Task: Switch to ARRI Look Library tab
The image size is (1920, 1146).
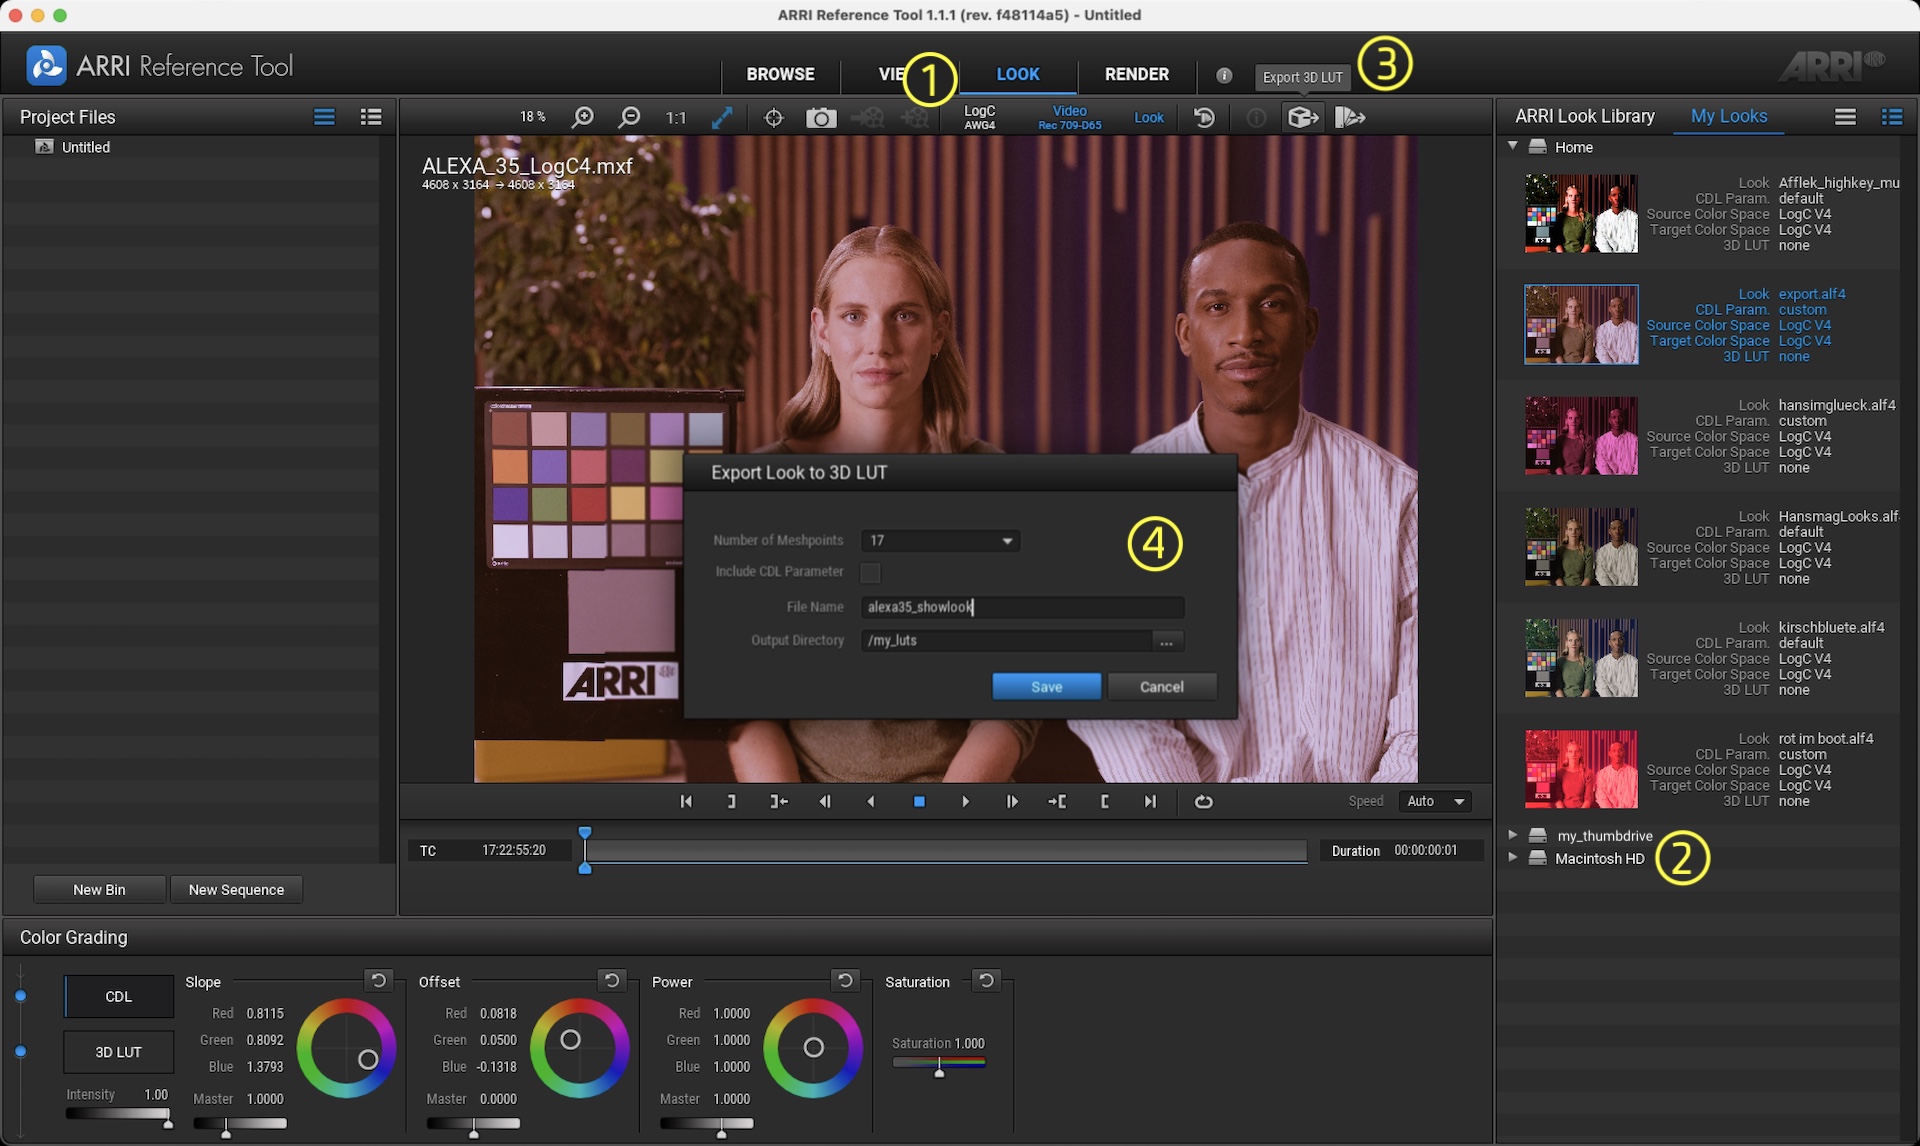Action: click(x=1584, y=117)
